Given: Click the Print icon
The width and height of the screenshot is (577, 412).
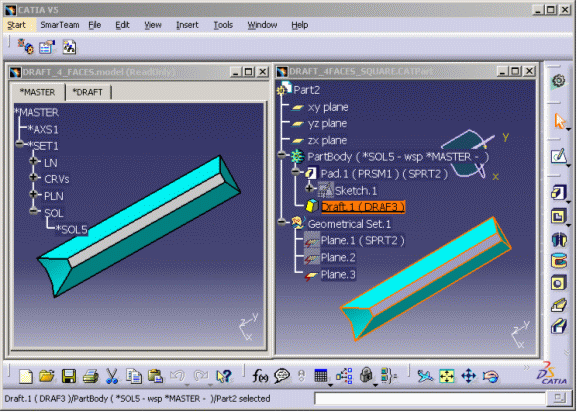Looking at the screenshot, I should click(x=90, y=376).
